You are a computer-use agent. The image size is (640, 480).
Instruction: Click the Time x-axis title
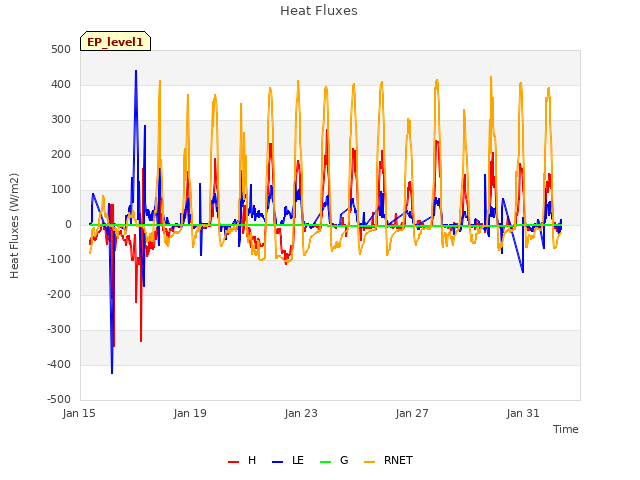tap(566, 429)
